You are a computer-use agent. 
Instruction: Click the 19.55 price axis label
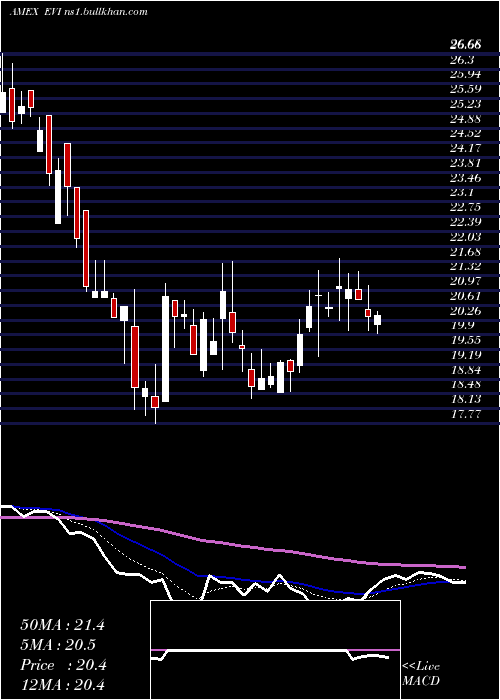tap(466, 340)
